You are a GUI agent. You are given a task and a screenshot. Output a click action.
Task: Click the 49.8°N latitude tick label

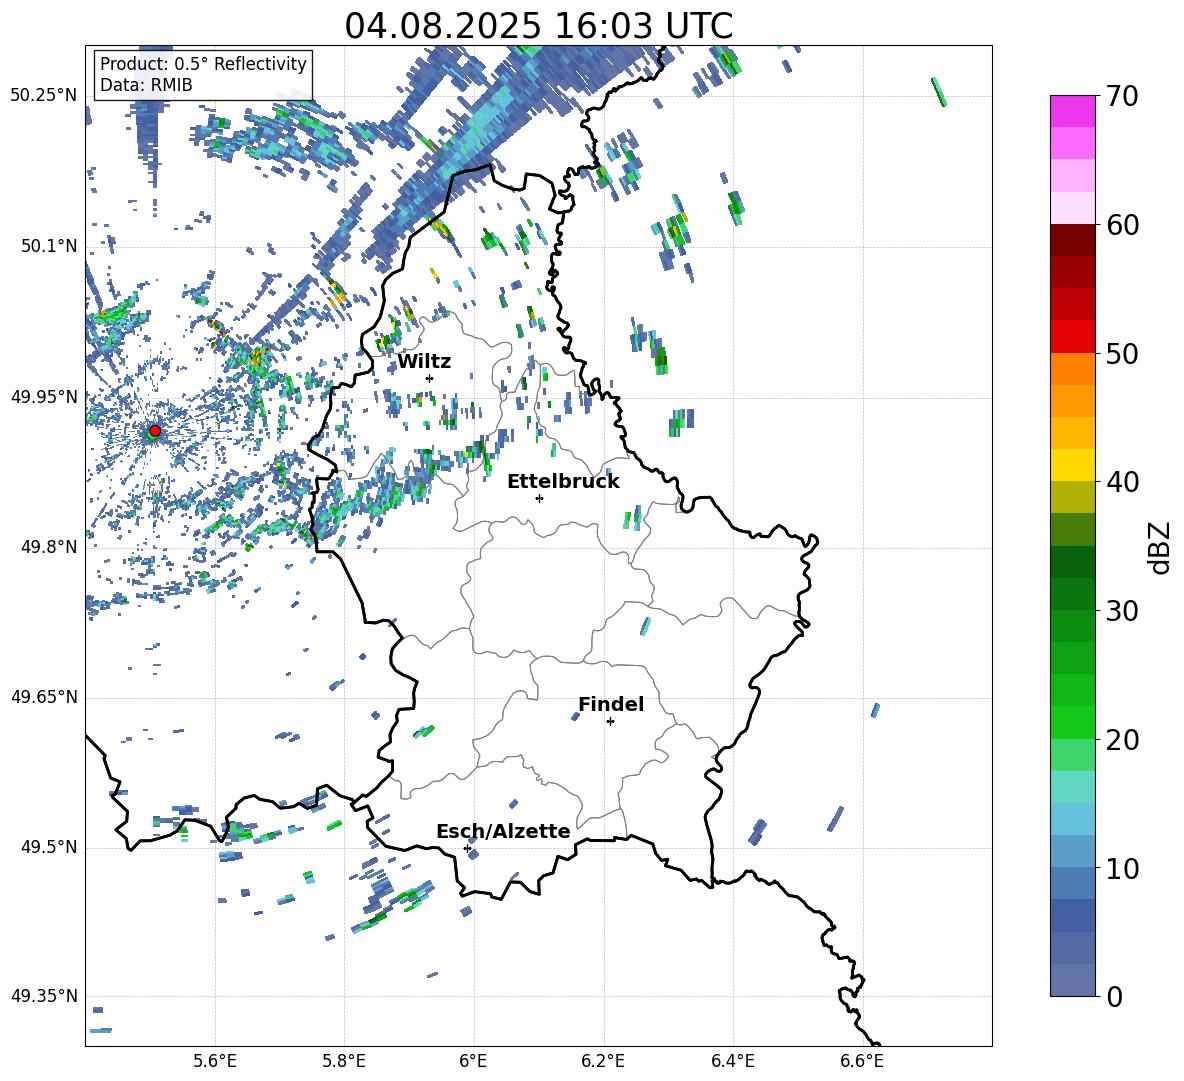pyautogui.click(x=49, y=547)
